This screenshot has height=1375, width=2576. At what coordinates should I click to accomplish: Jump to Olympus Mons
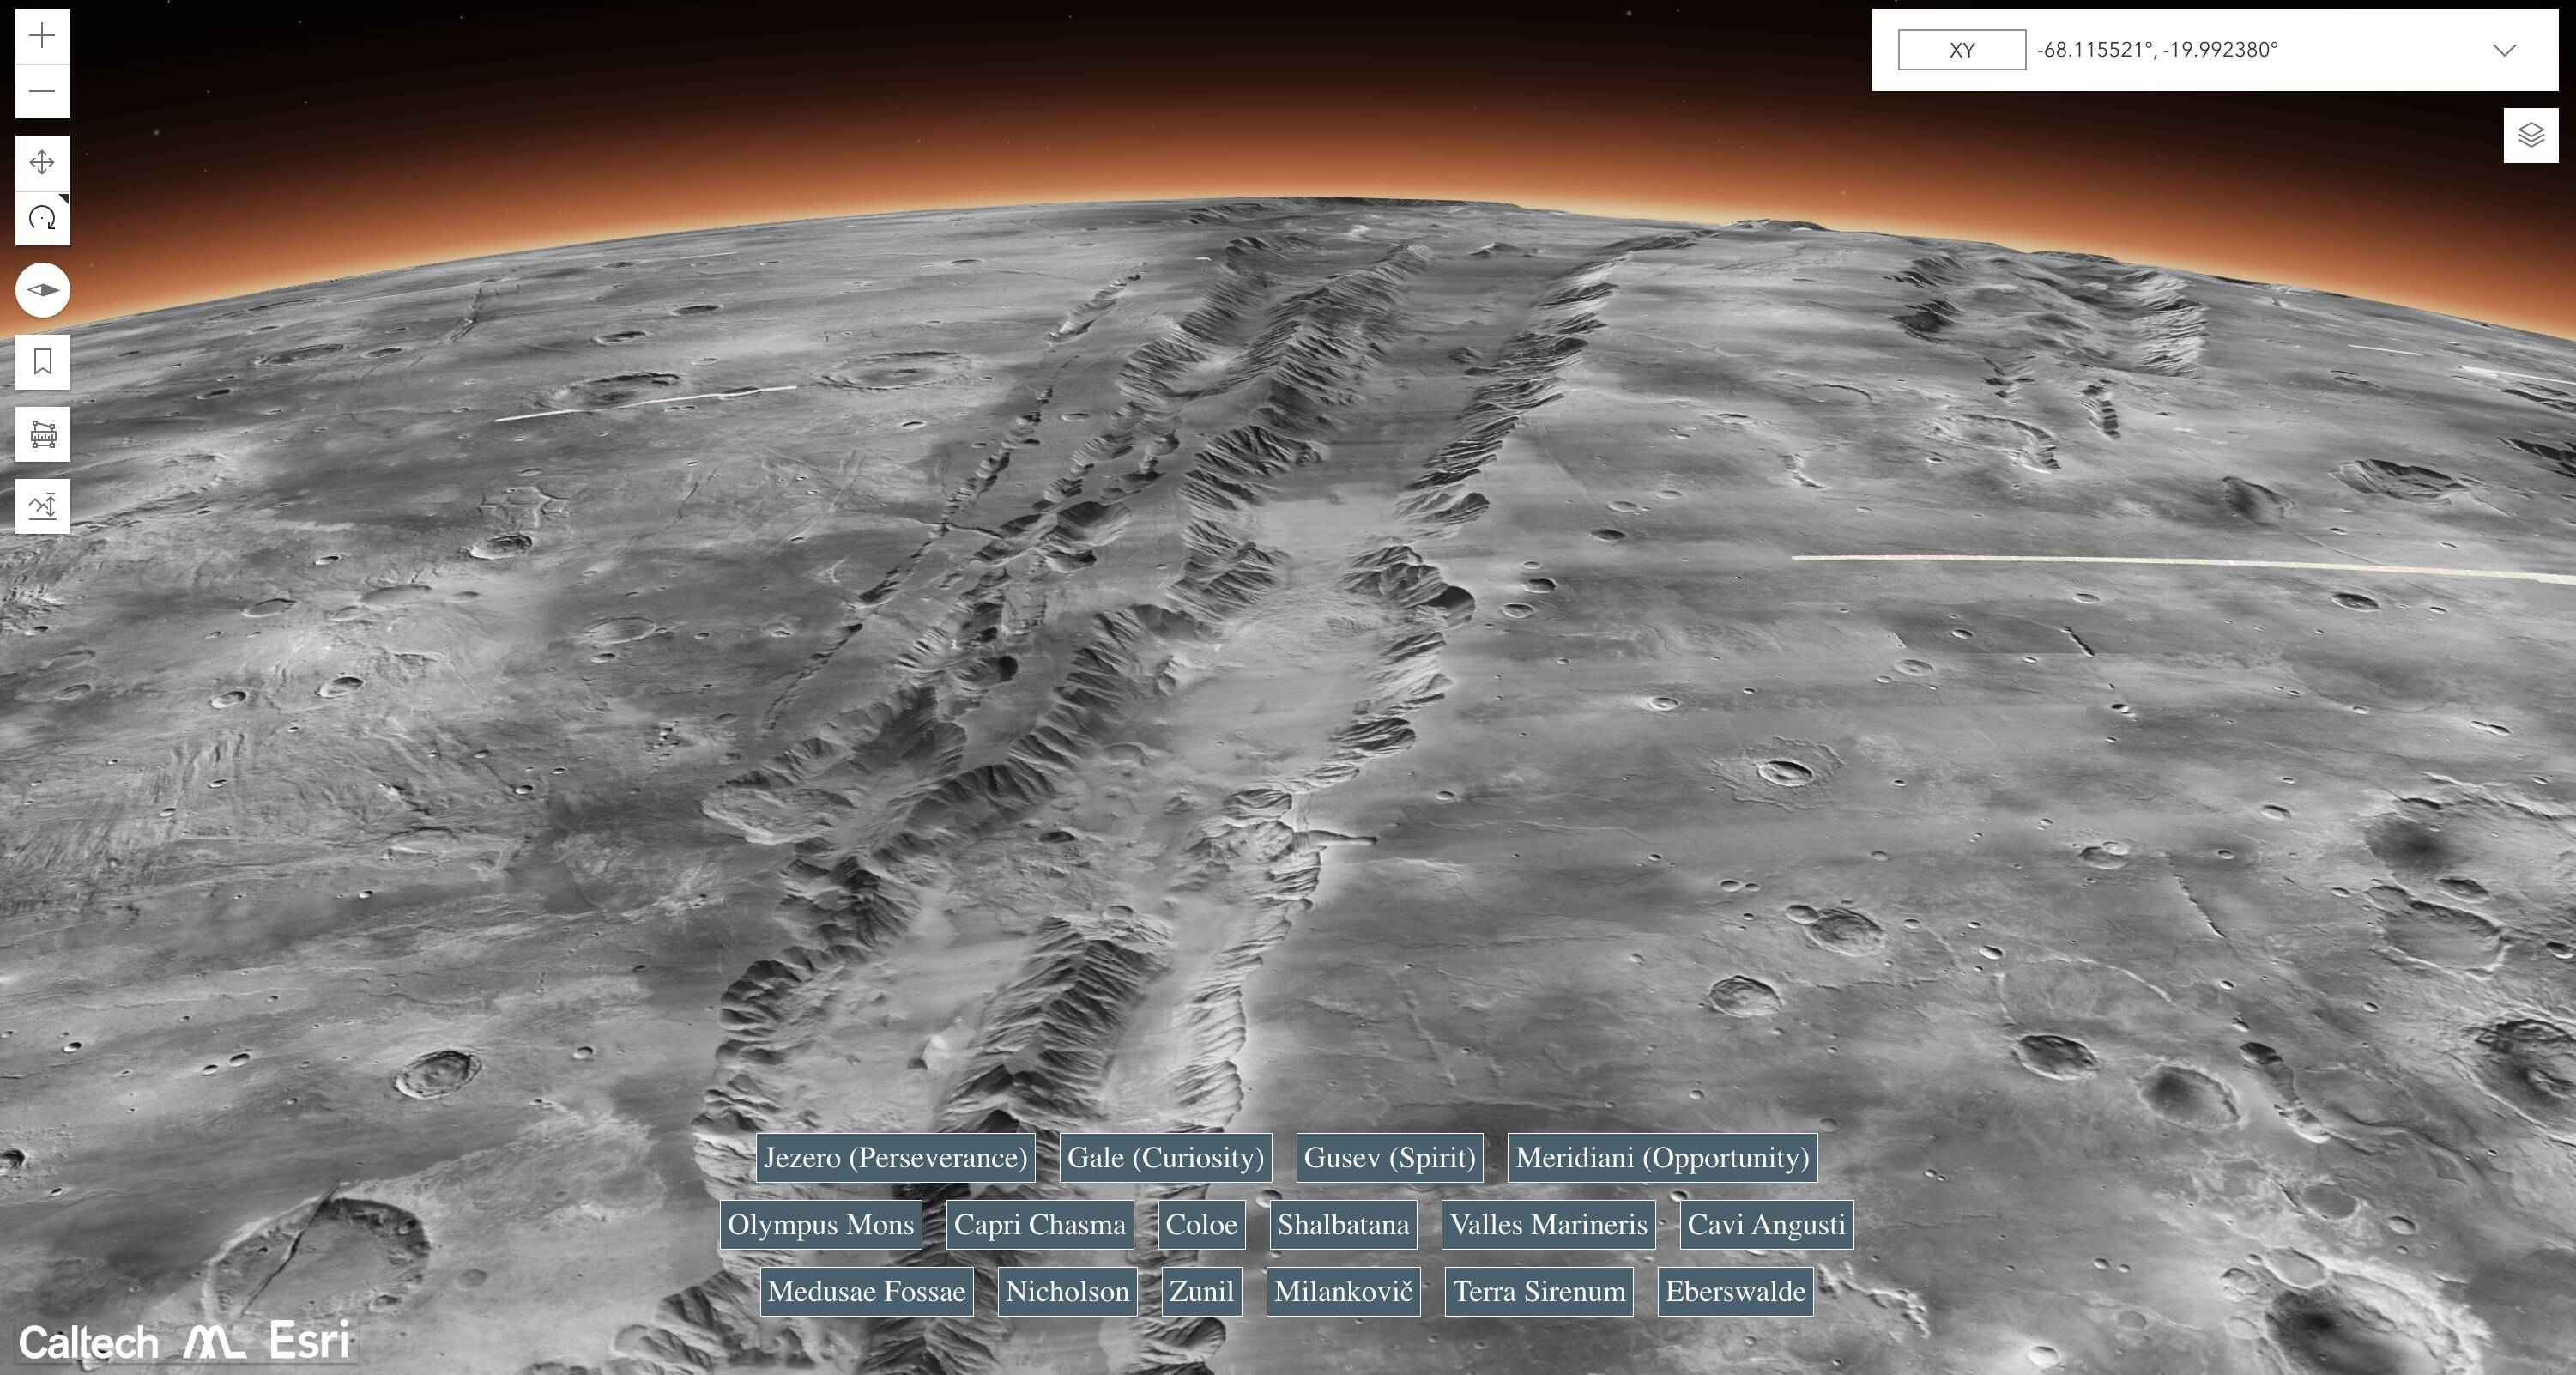(x=820, y=1225)
